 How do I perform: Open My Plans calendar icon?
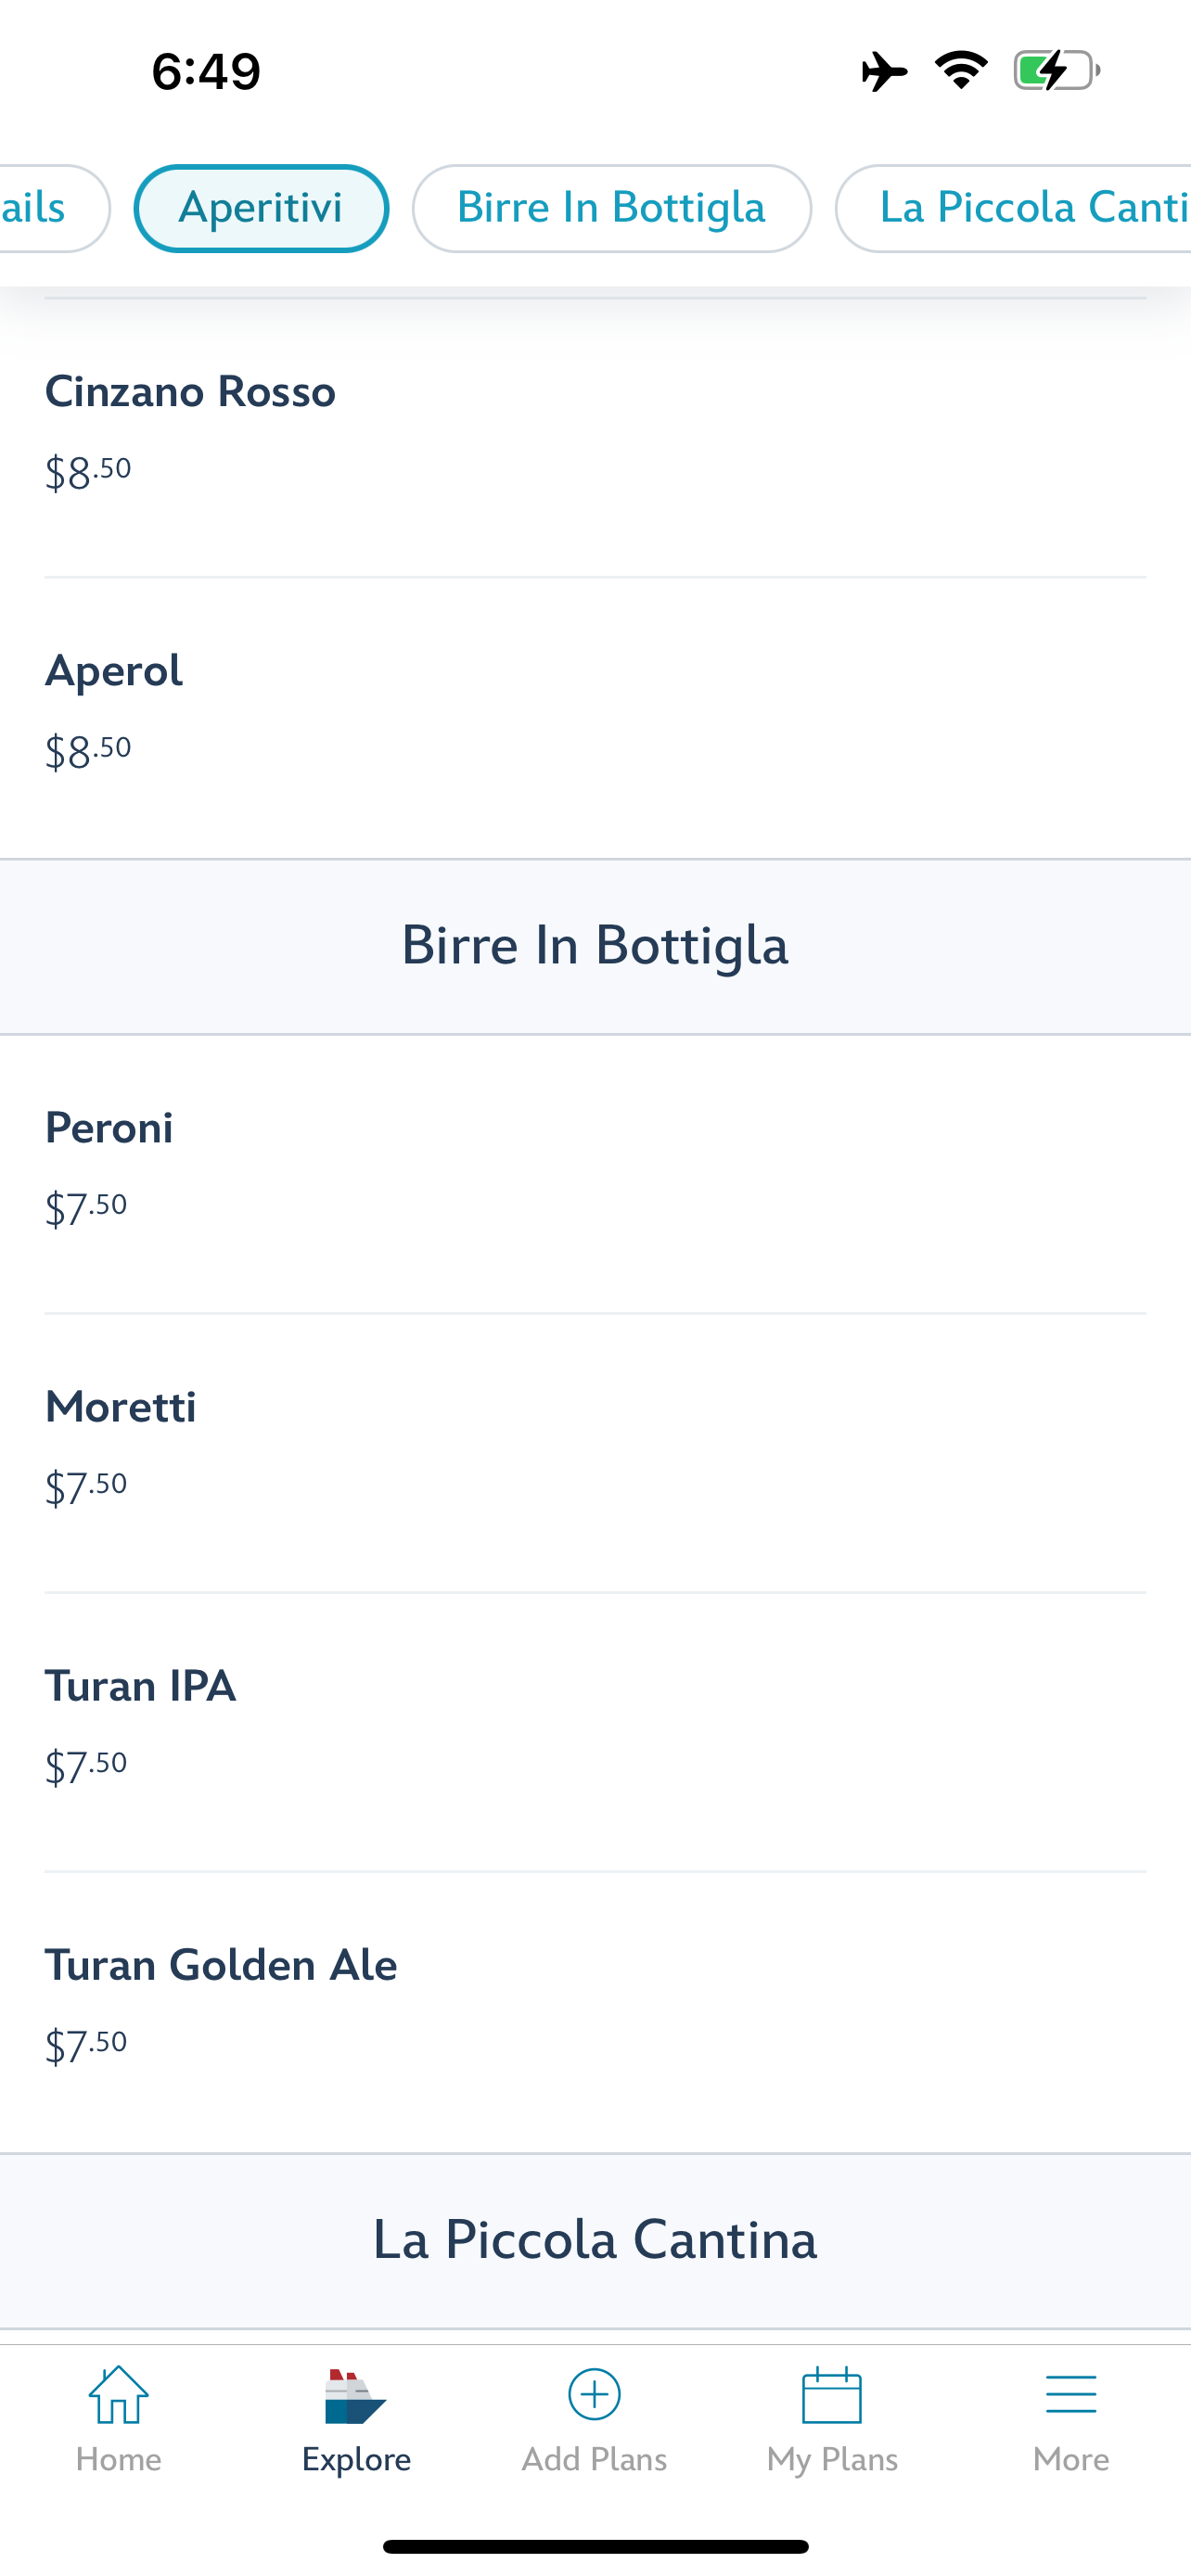pos(832,2396)
